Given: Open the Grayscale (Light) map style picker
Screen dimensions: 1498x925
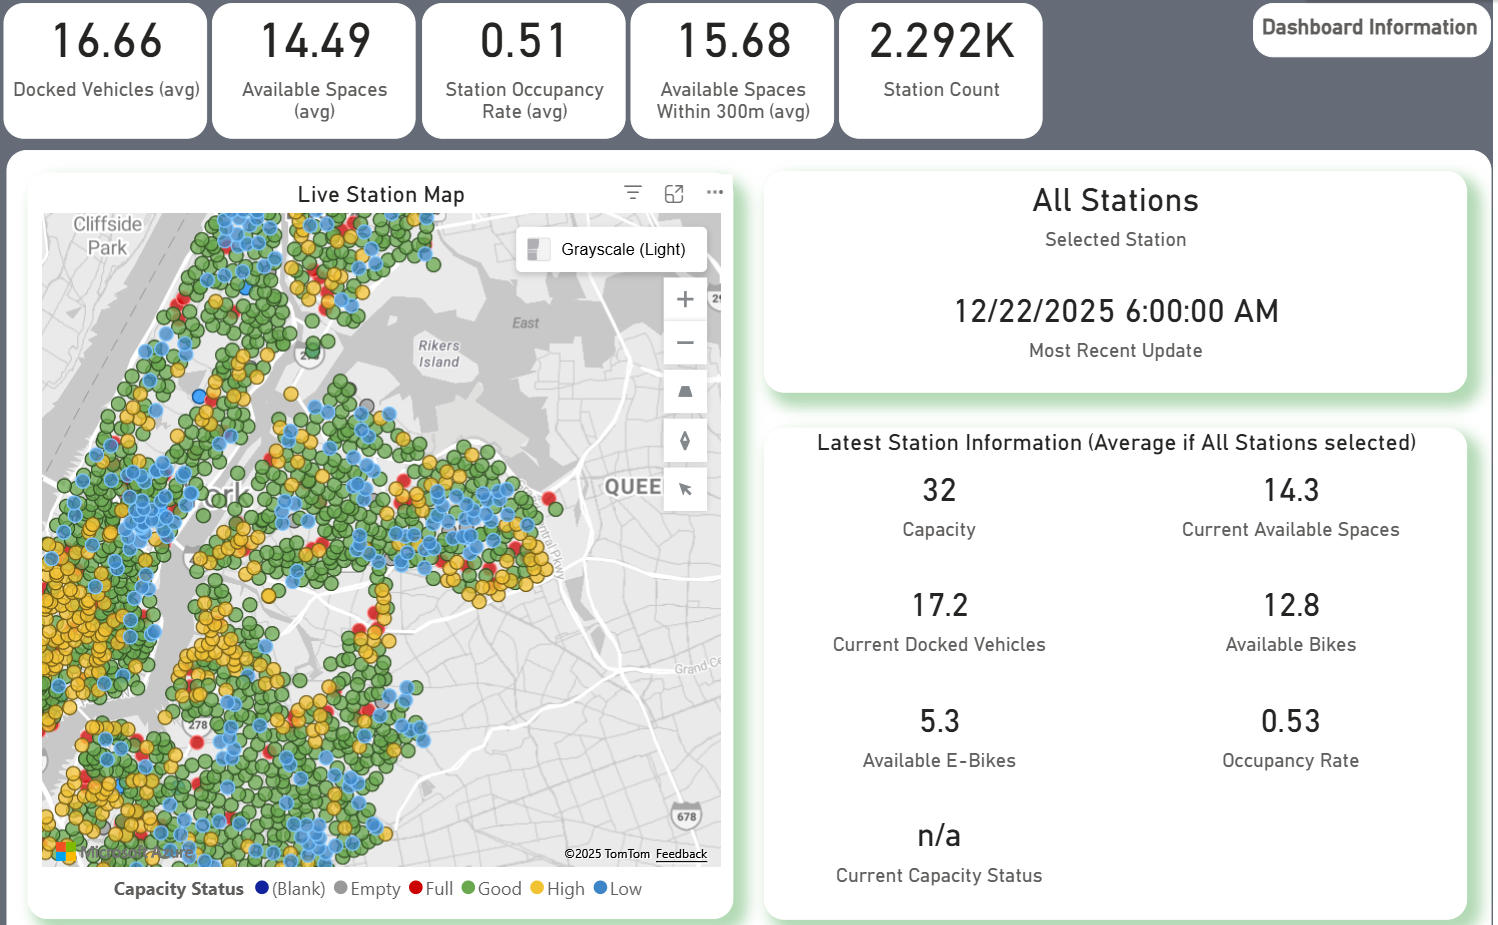Looking at the screenshot, I should 611,249.
